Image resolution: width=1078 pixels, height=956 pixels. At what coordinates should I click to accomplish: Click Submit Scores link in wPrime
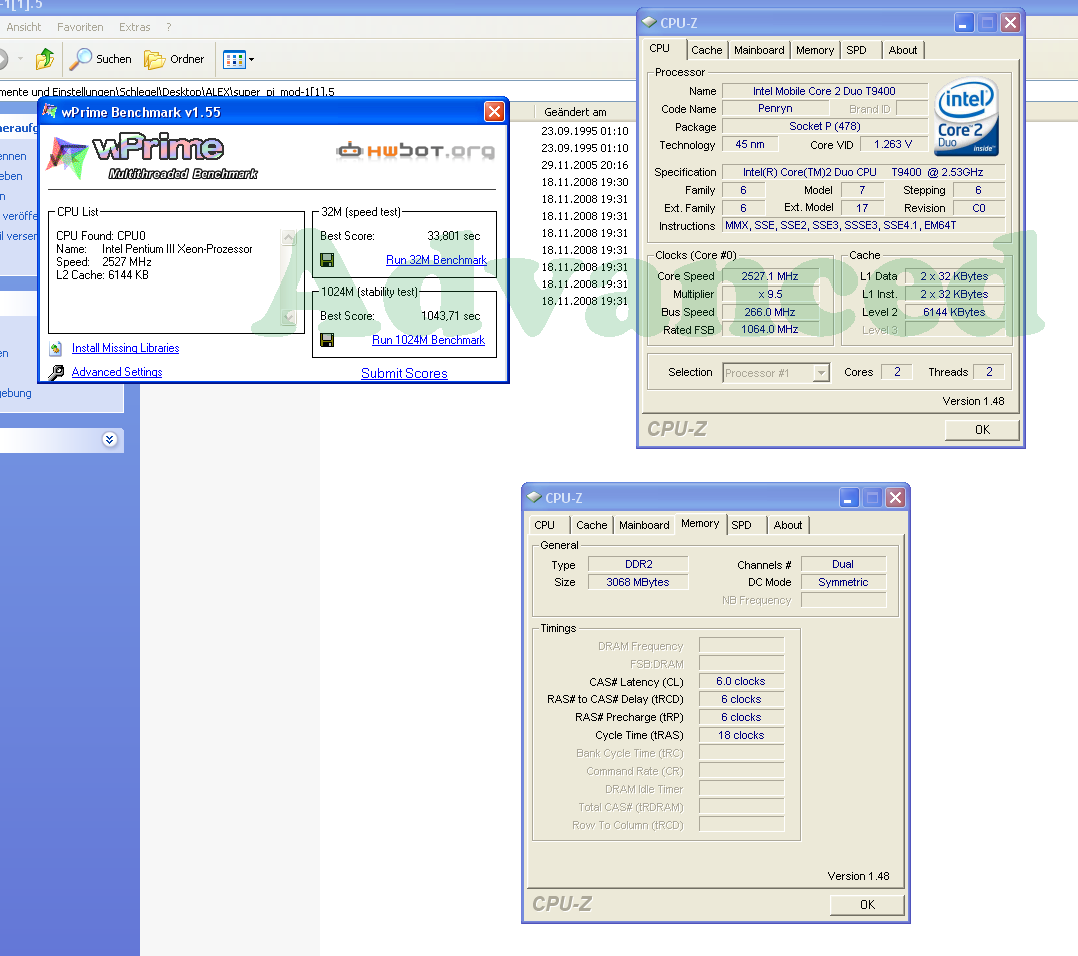pos(404,373)
